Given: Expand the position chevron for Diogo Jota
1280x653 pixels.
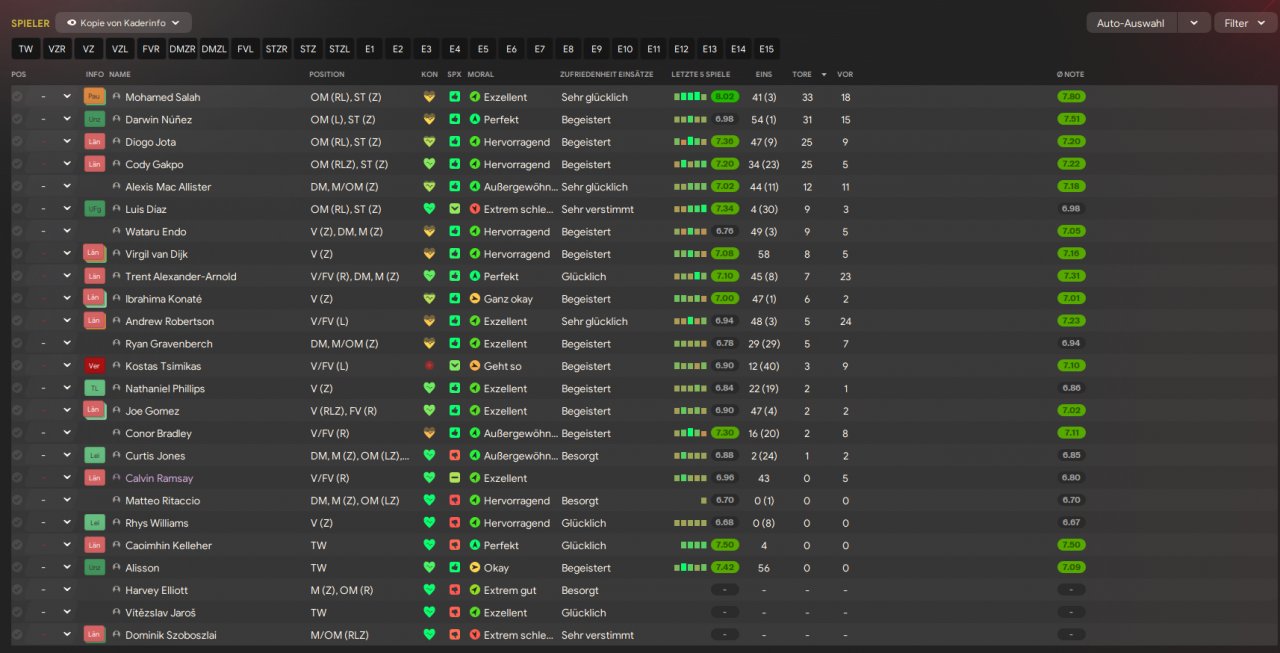Looking at the screenshot, I should point(67,142).
